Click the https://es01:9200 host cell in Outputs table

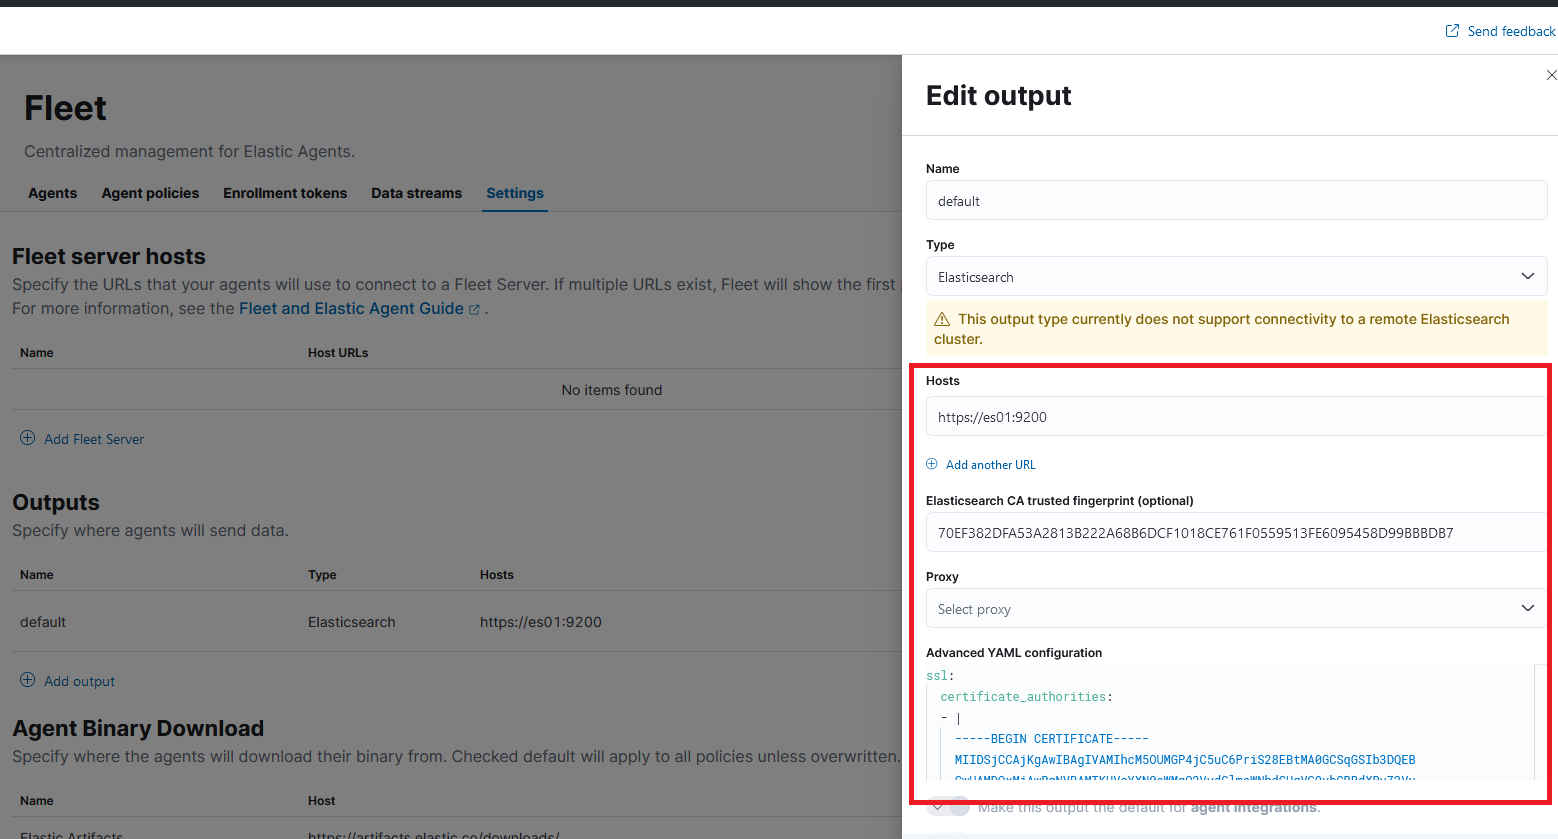541,622
